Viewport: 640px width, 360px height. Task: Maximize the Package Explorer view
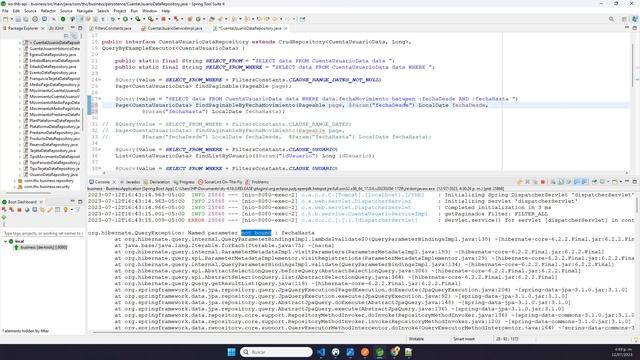click(x=80, y=28)
